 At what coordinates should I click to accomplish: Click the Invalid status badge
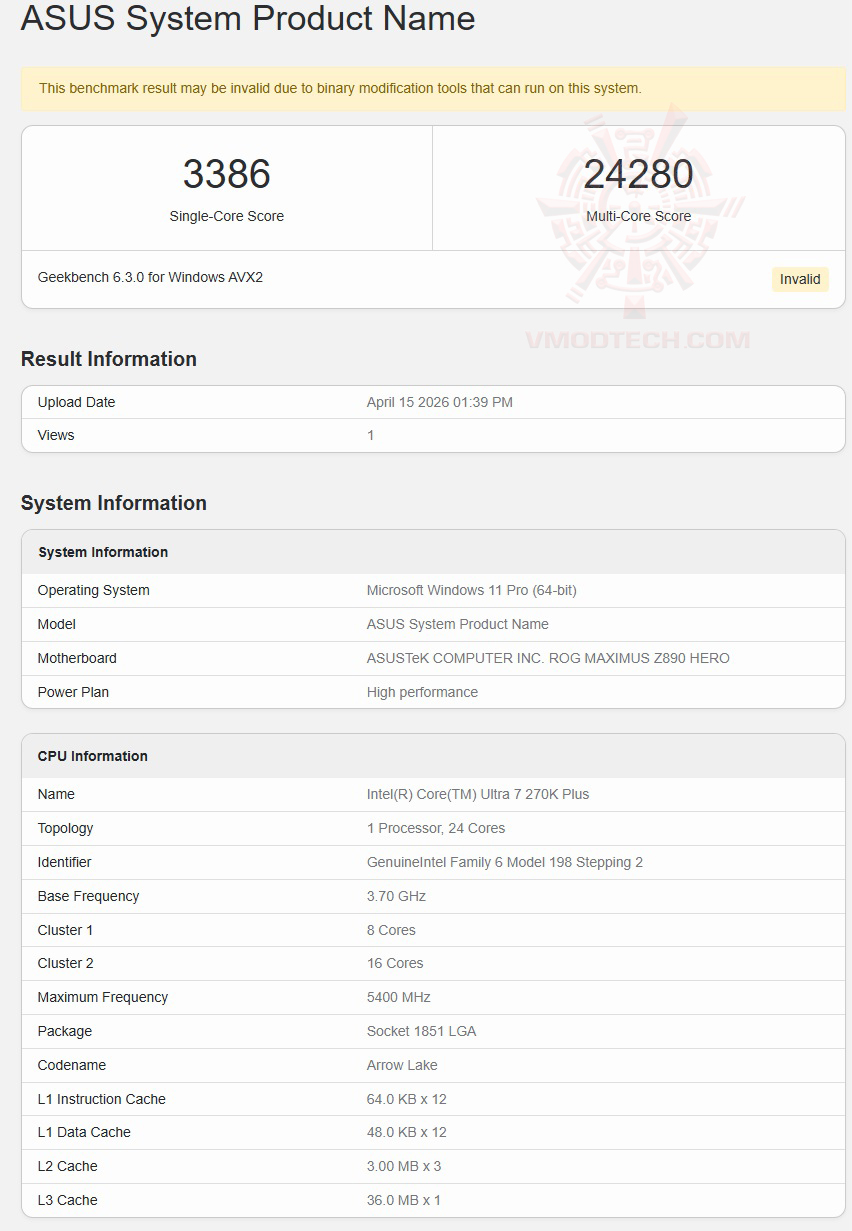coord(800,279)
